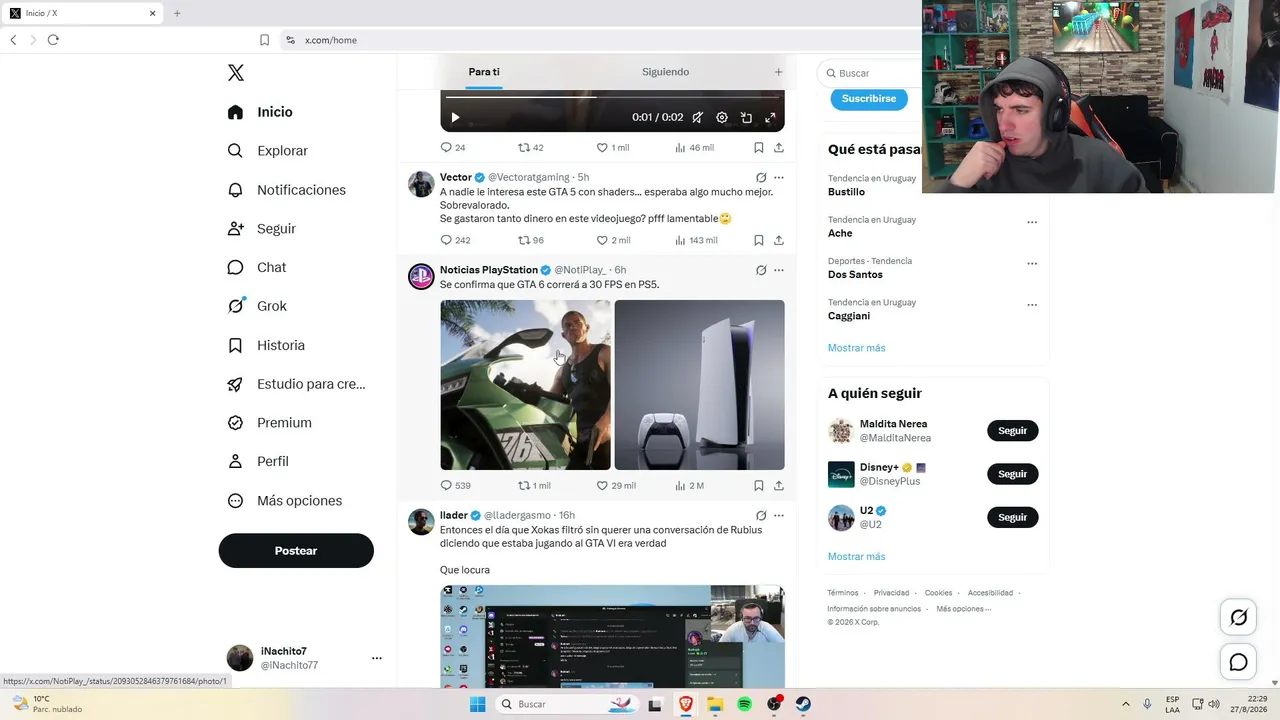The width and height of the screenshot is (1280, 720).
Task: Open Chat messages in the sidebar
Action: pos(257,268)
